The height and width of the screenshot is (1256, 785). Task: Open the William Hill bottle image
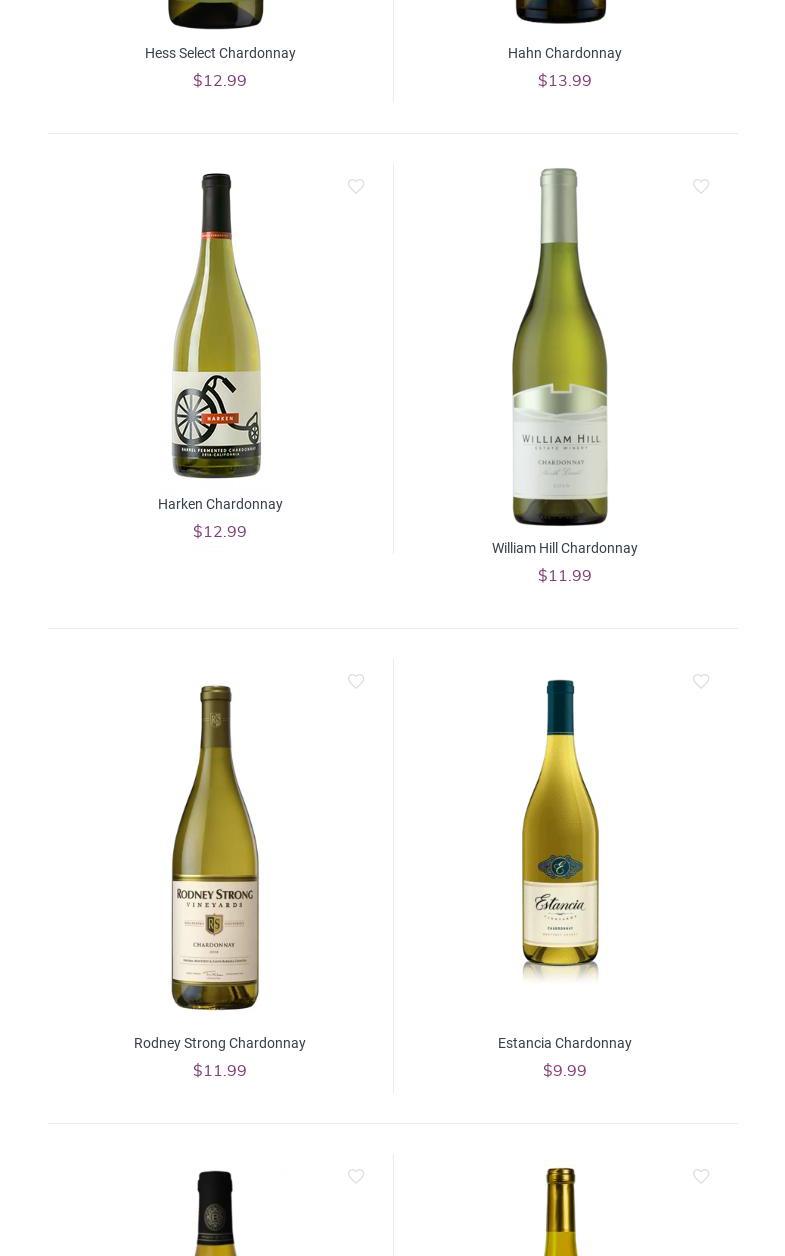pyautogui.click(x=560, y=346)
